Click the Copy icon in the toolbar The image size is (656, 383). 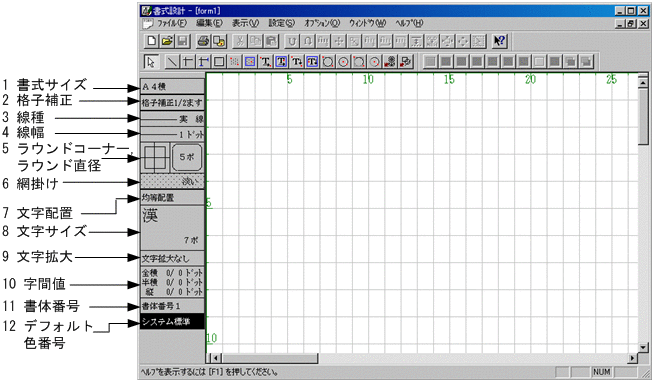click(x=256, y=41)
